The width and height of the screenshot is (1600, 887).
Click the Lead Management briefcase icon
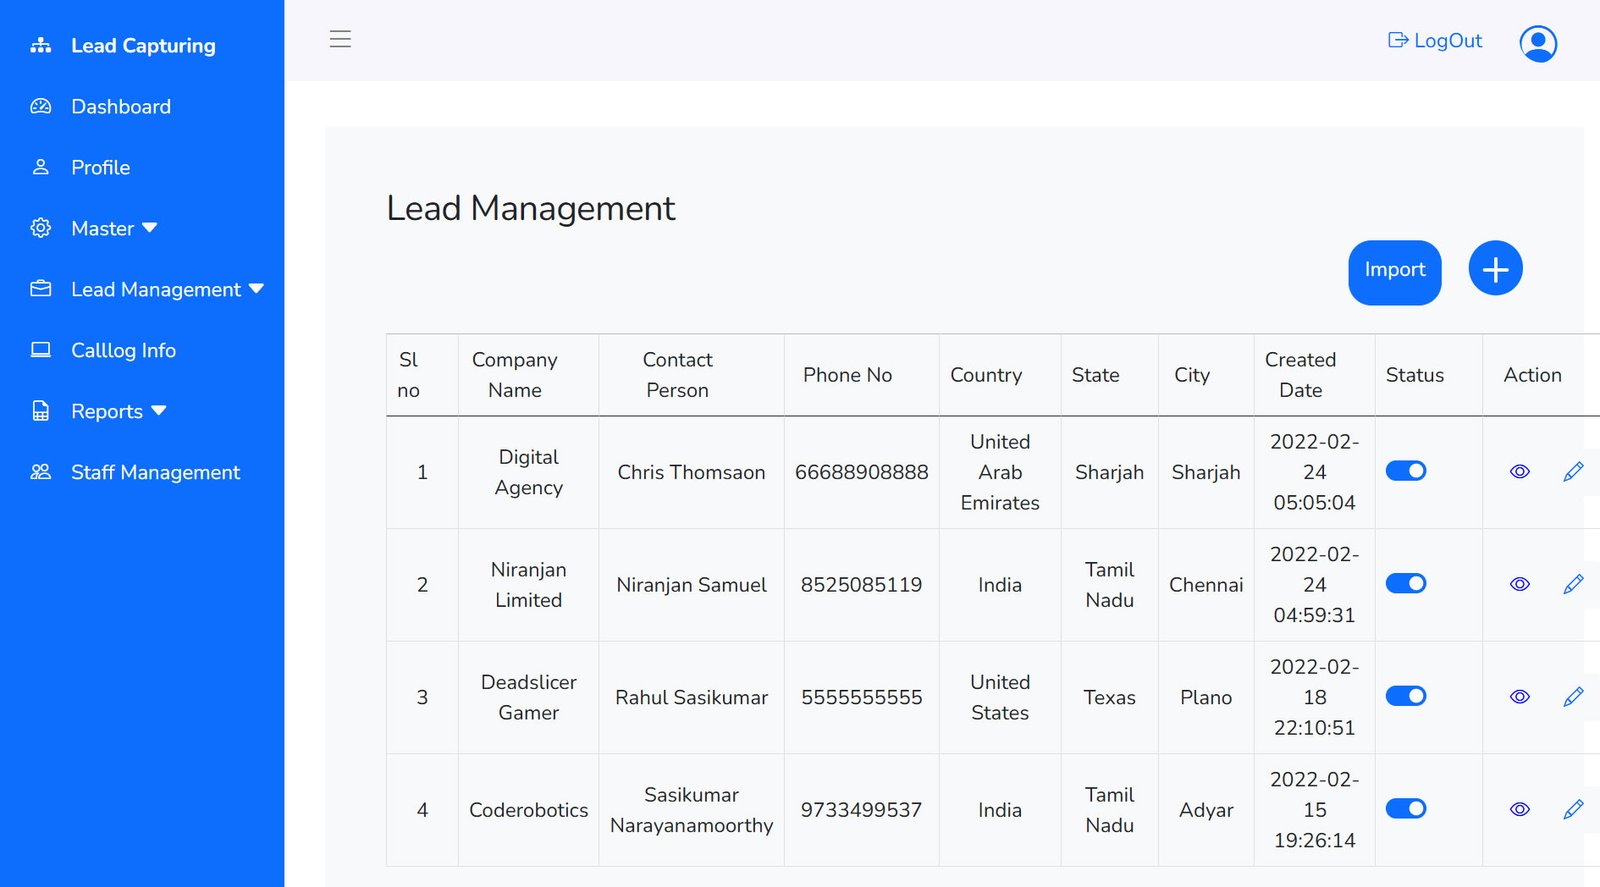(x=40, y=289)
